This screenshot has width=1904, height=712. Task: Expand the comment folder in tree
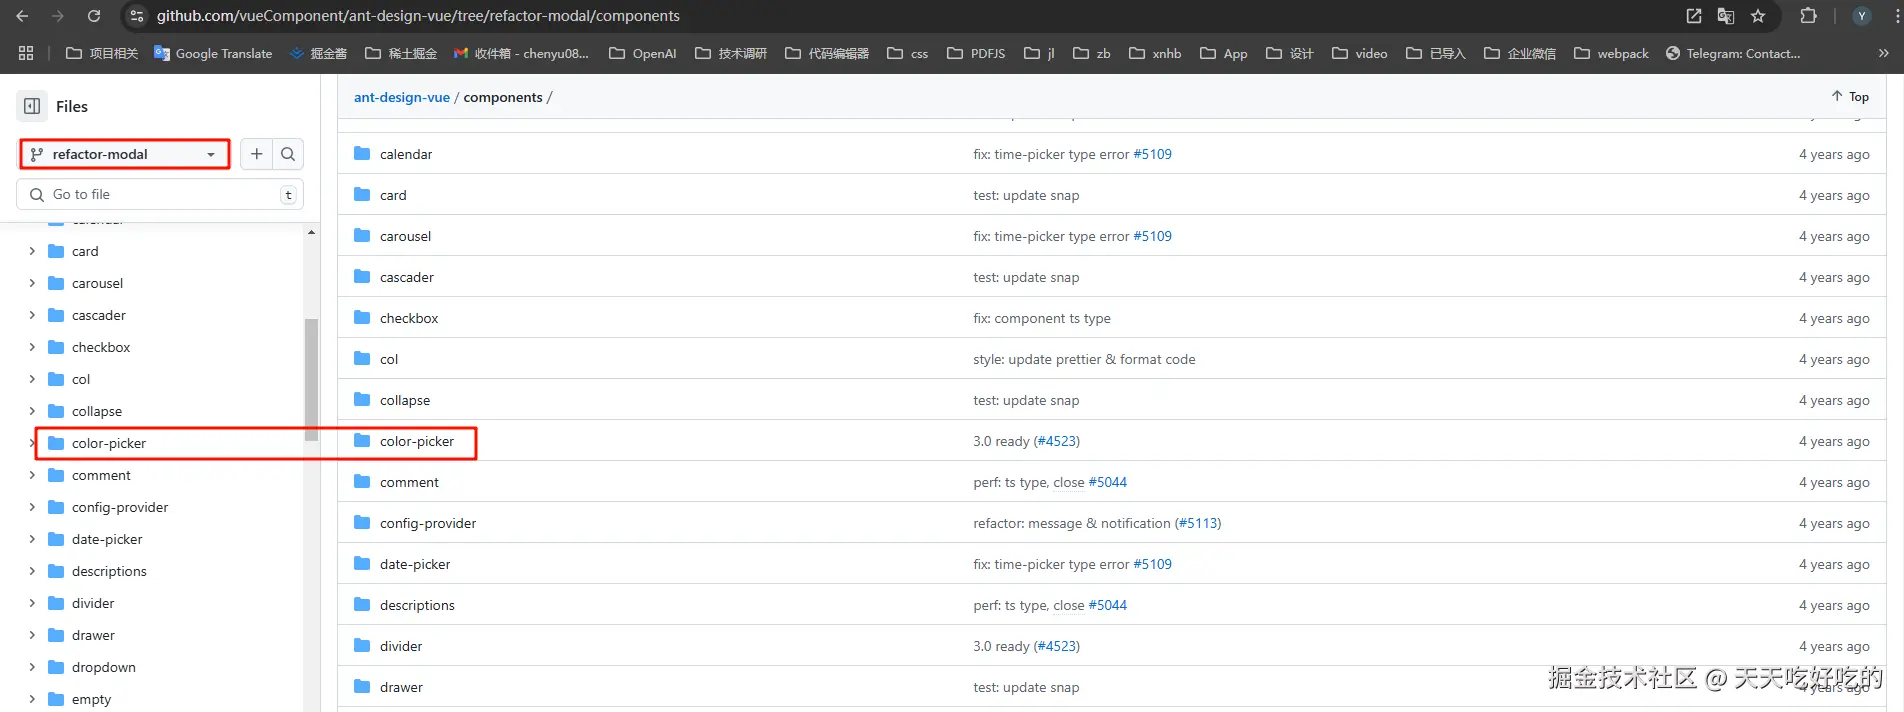click(32, 475)
